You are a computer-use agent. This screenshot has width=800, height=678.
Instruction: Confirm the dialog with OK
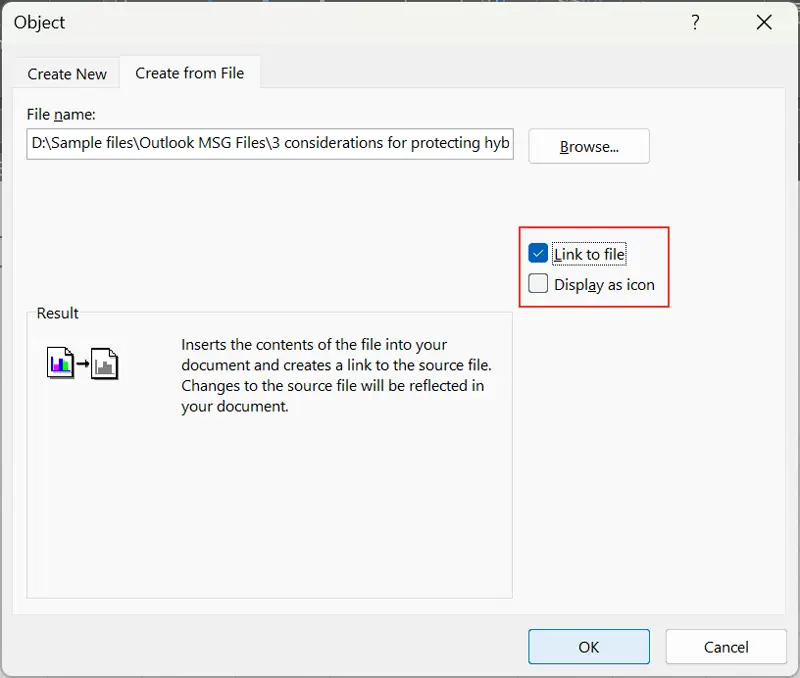[589, 647]
